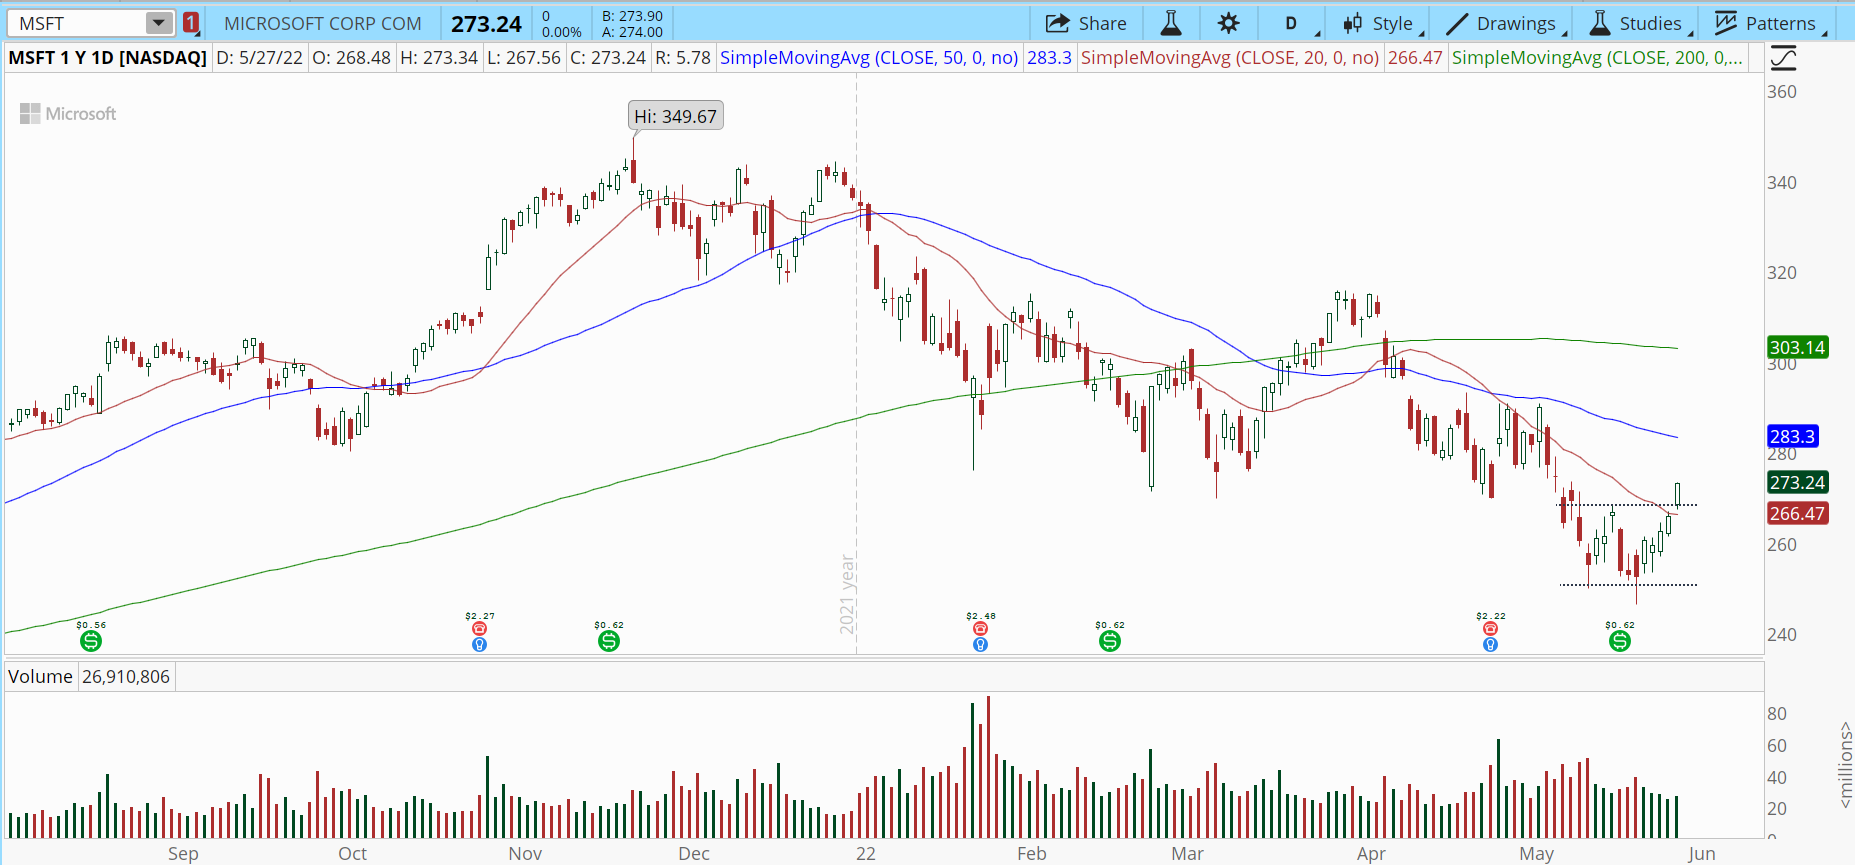Screen dimensions: 1855x865
Task: Click the $0.62 dividend icon in February
Action: [1110, 641]
